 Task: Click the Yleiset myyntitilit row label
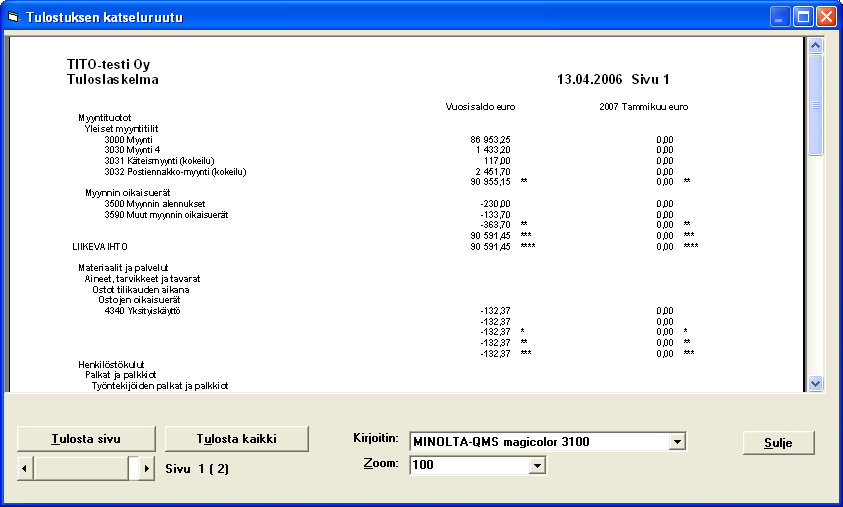point(121,128)
